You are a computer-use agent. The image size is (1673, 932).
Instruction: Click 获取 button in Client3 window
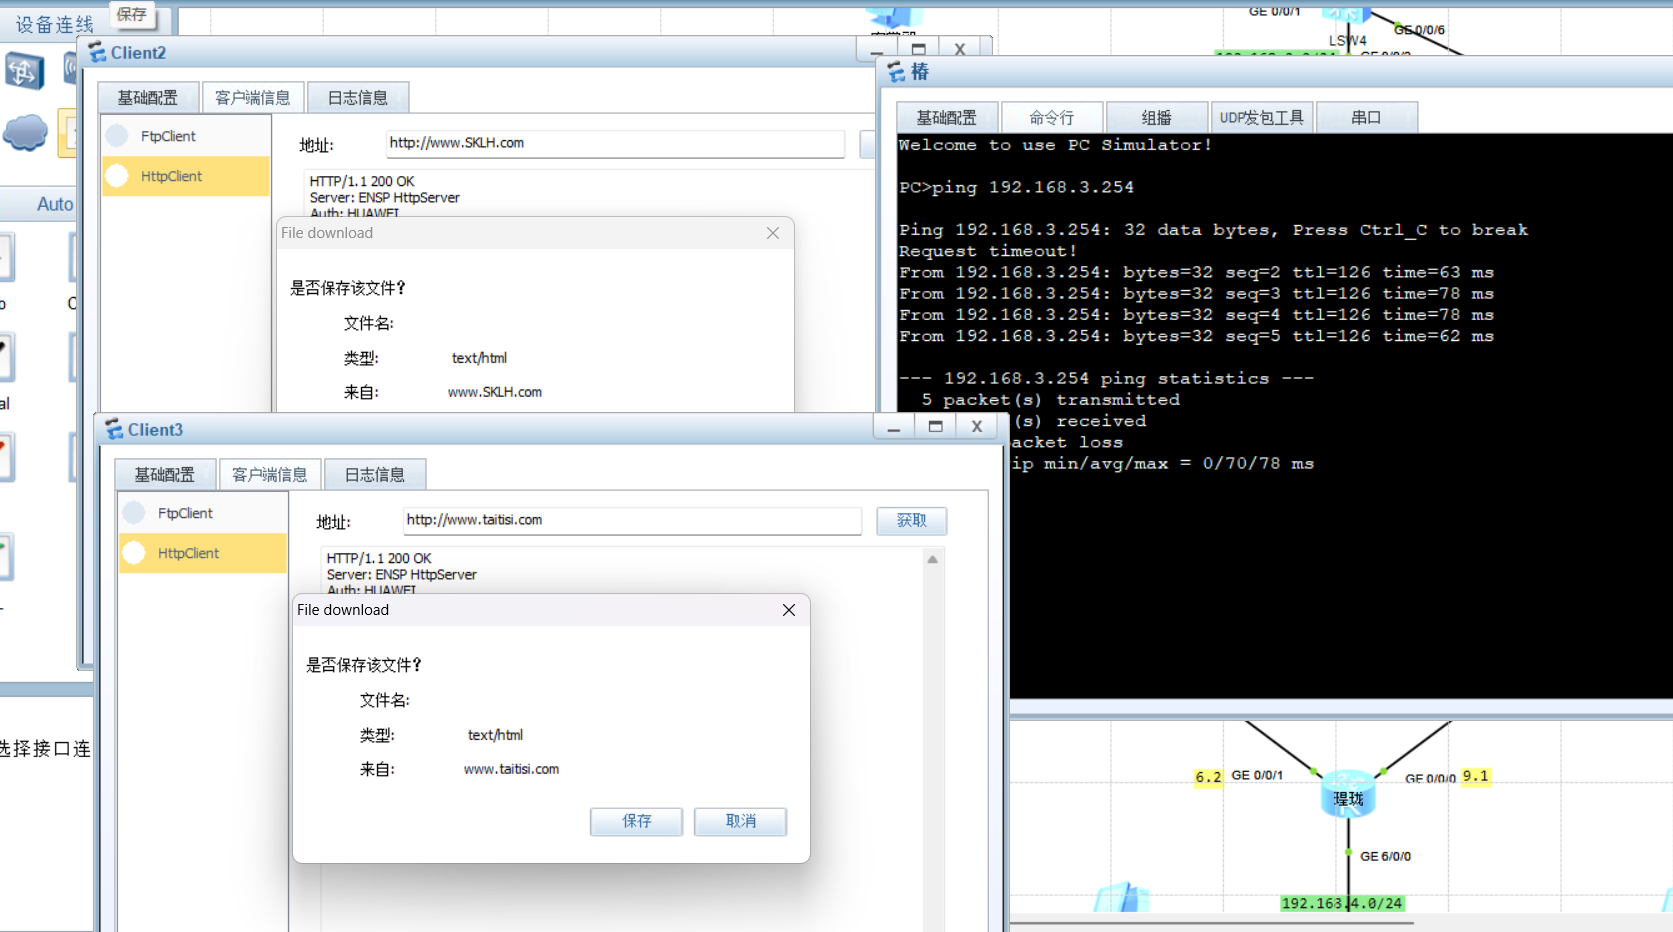tap(912, 521)
